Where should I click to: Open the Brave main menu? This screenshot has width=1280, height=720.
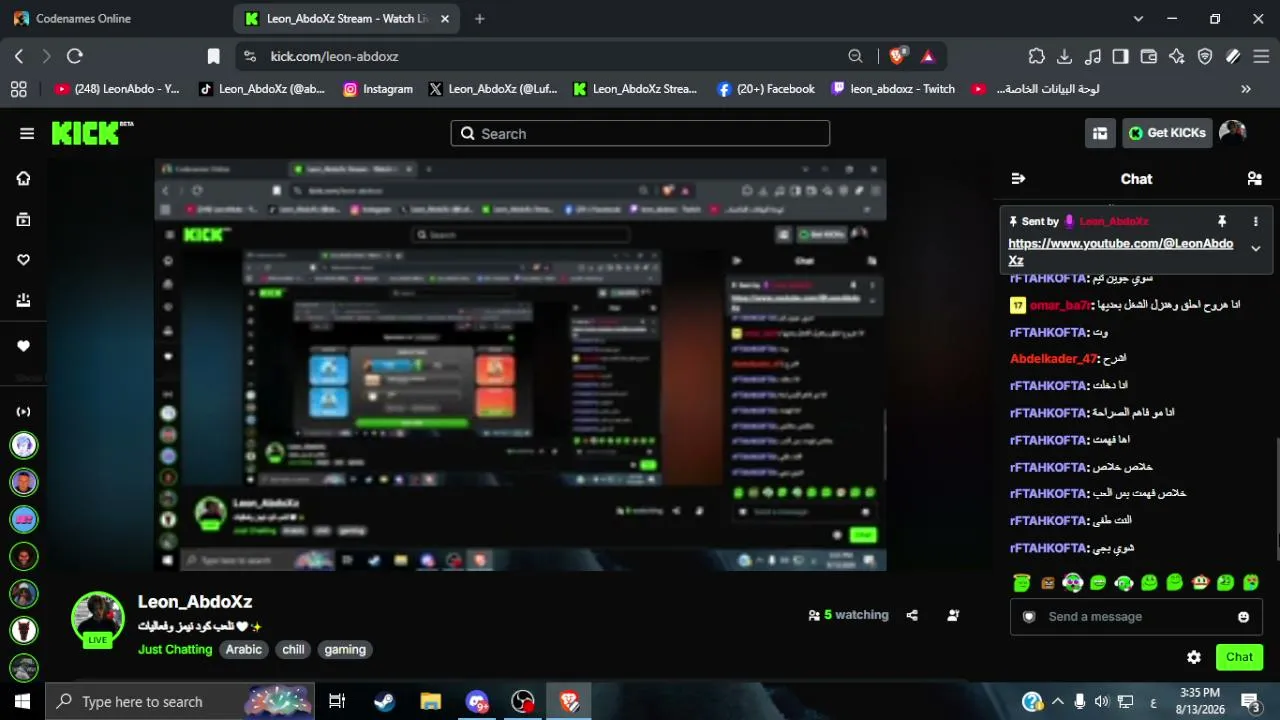tap(1261, 56)
